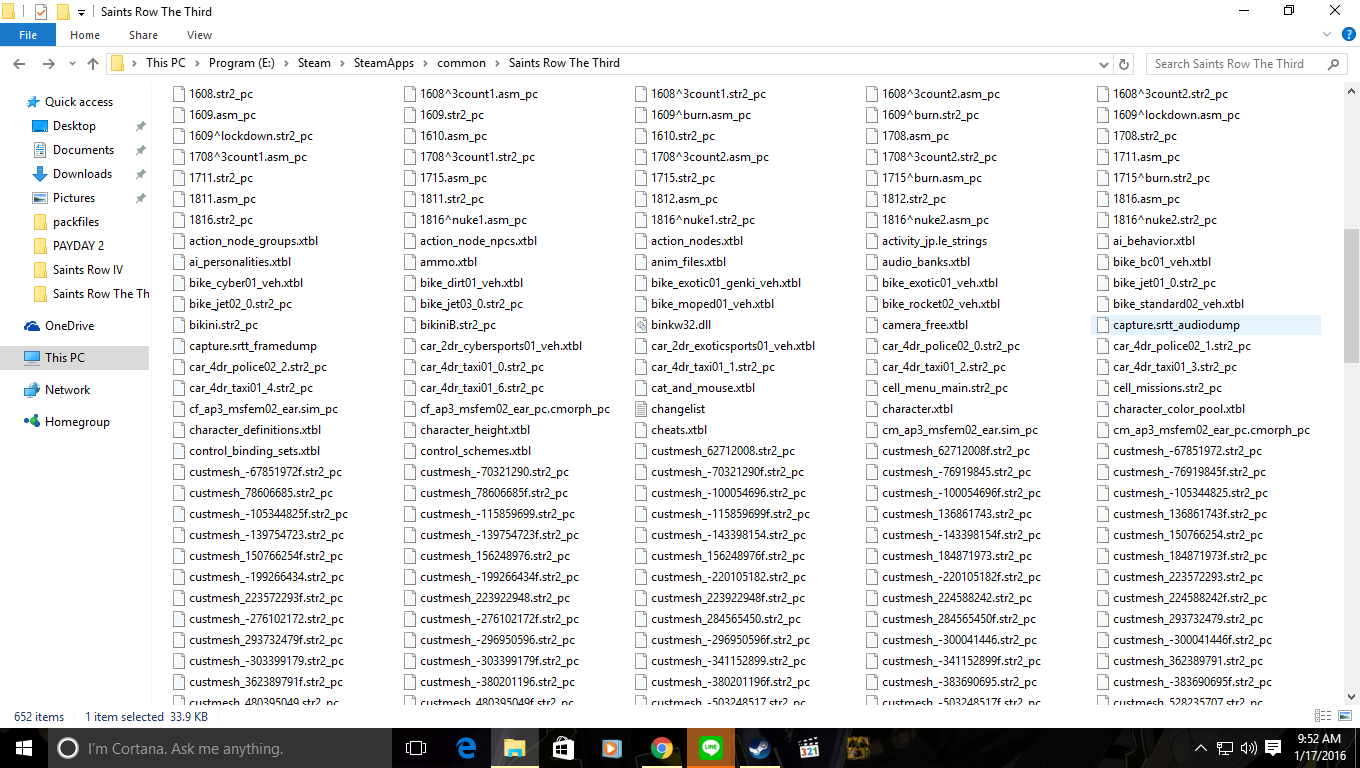This screenshot has height=768, width=1360.
Task: Select the file cheats.xtbl
Action: coord(679,430)
